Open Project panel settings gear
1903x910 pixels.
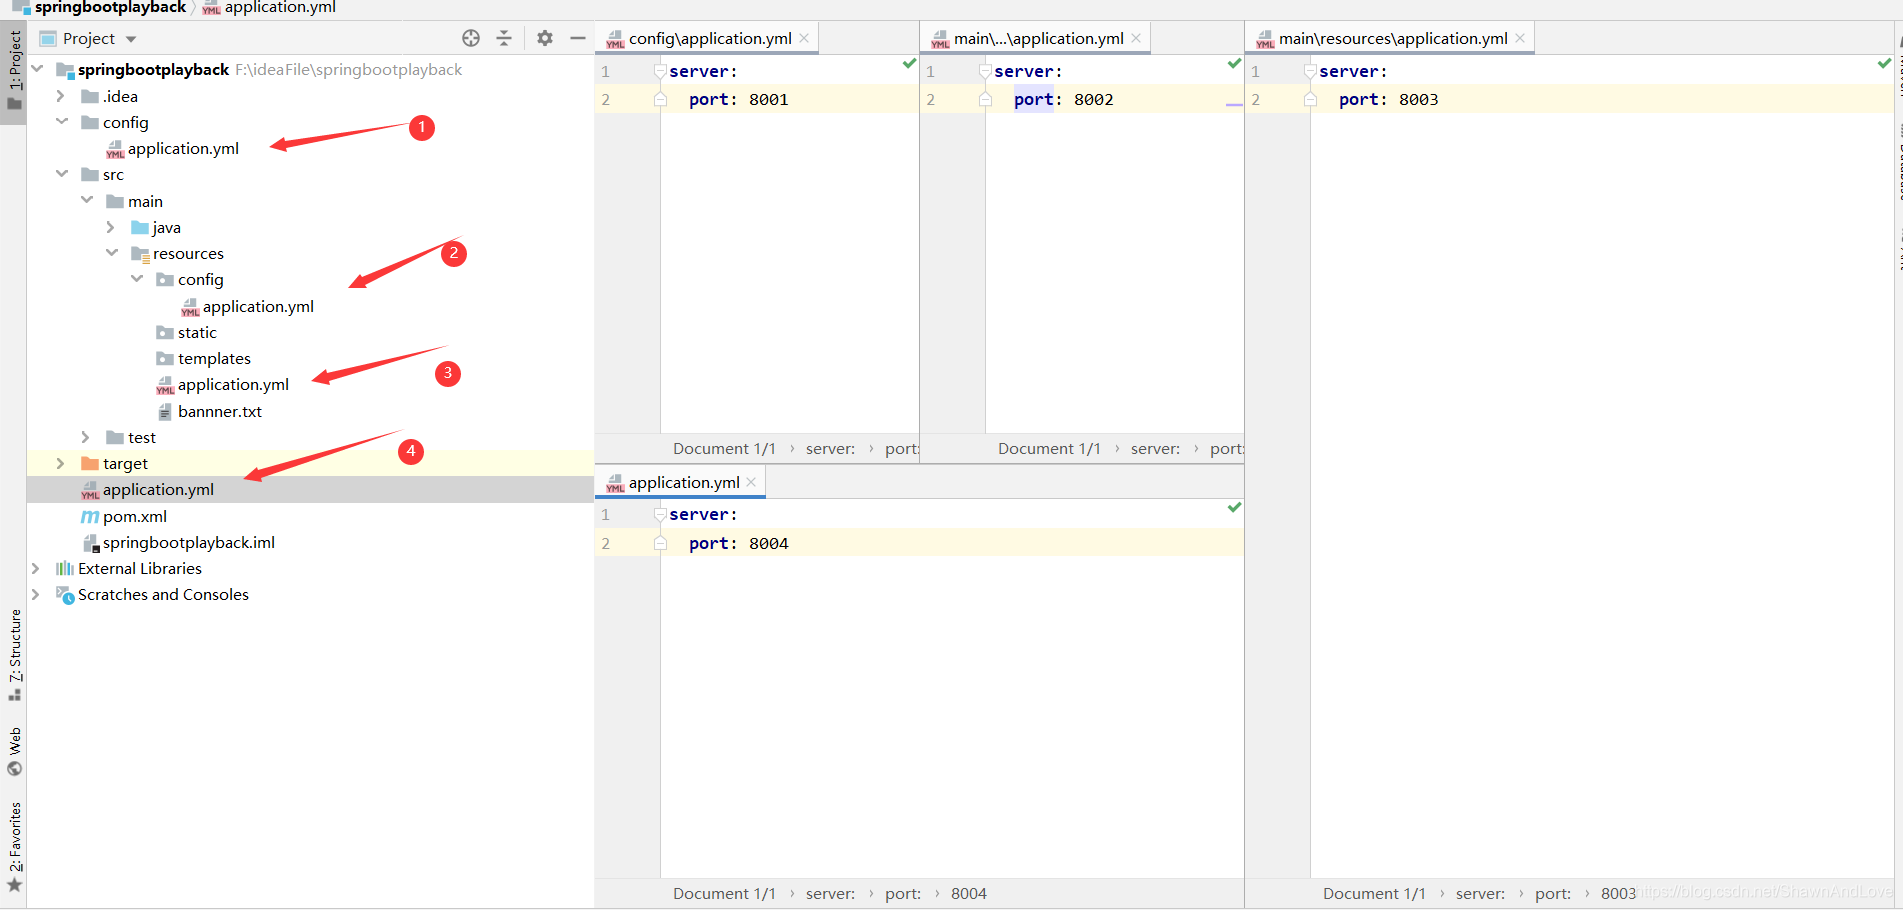pos(545,38)
